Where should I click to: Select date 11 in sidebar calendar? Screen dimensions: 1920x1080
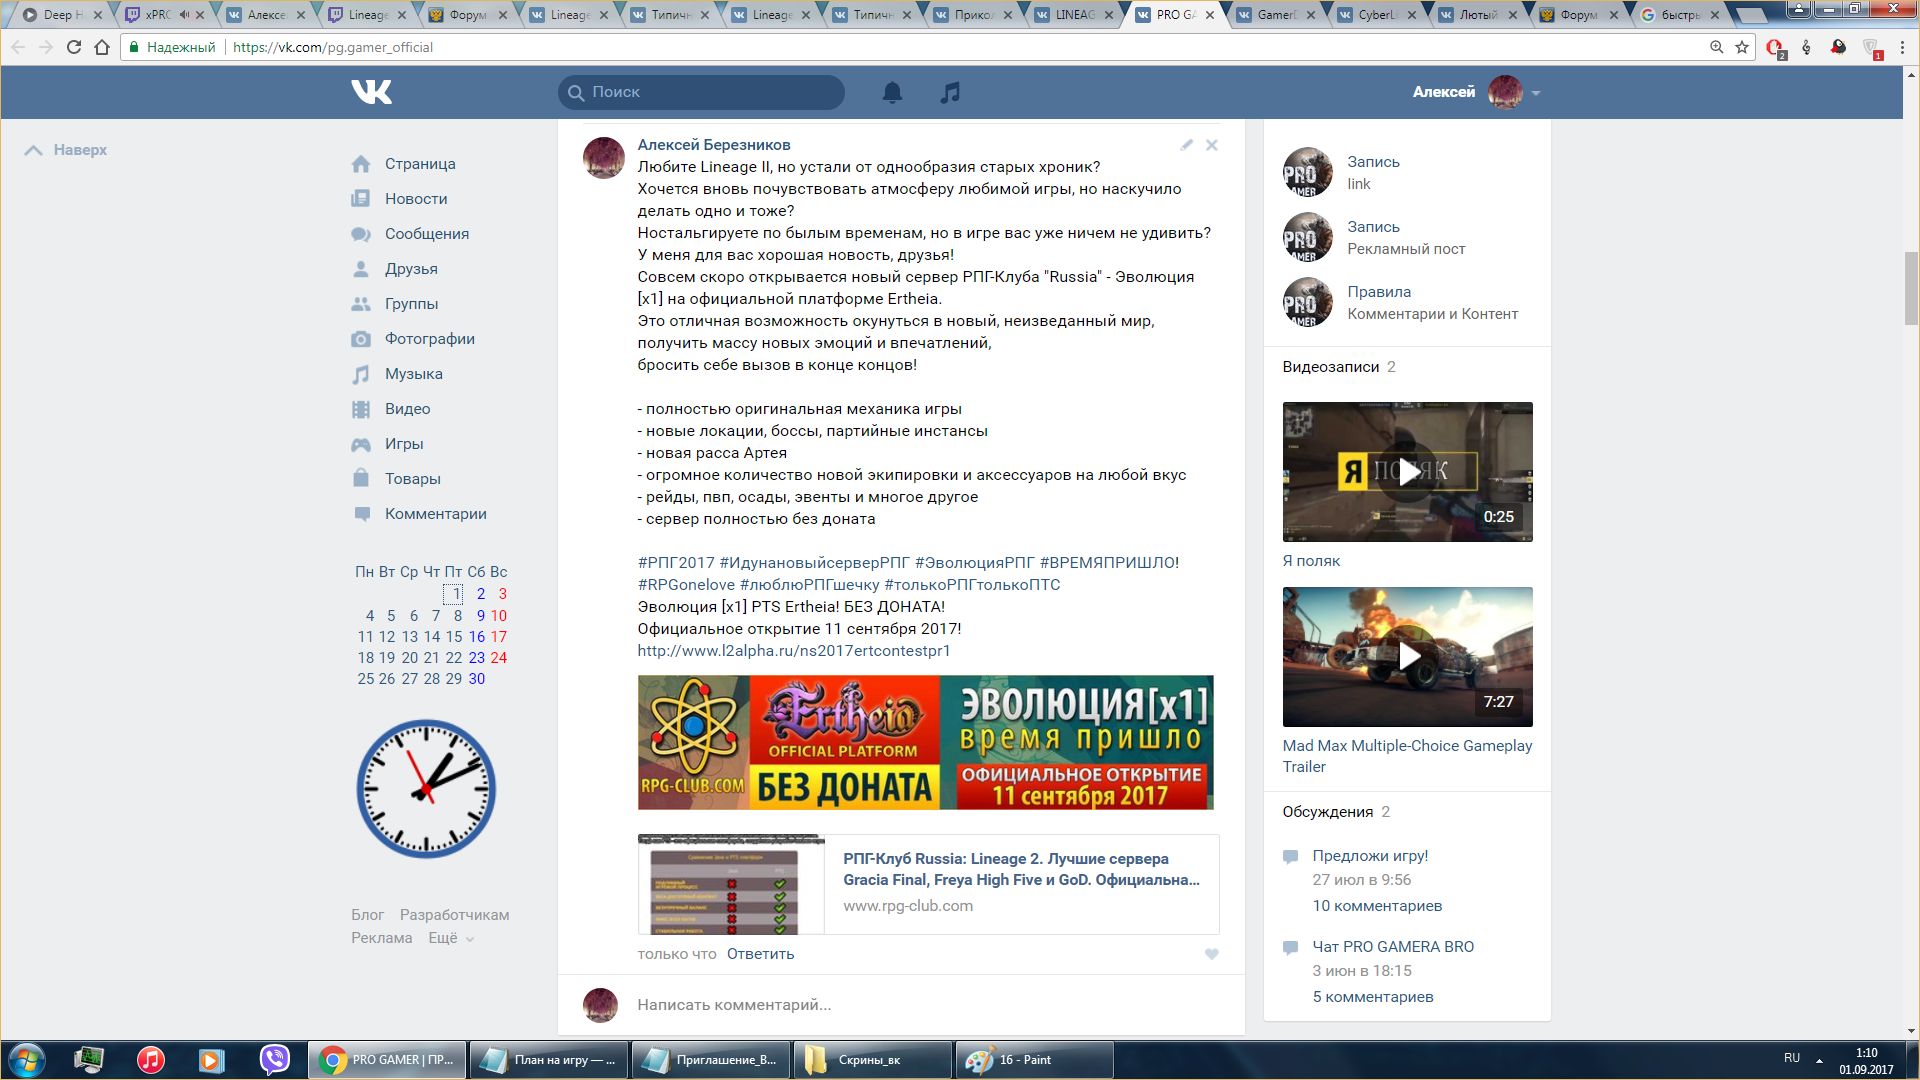tap(366, 637)
